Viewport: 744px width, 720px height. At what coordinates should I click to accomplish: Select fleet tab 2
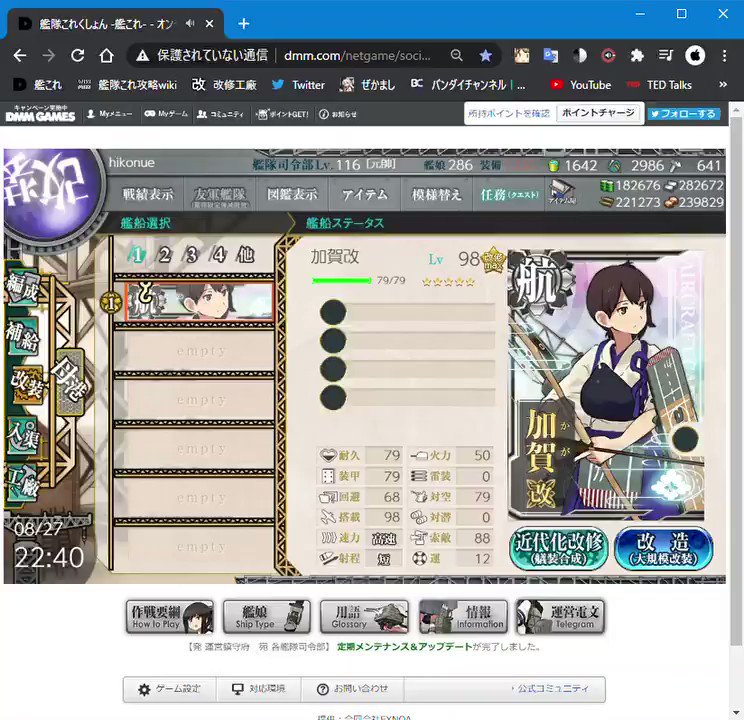click(164, 255)
